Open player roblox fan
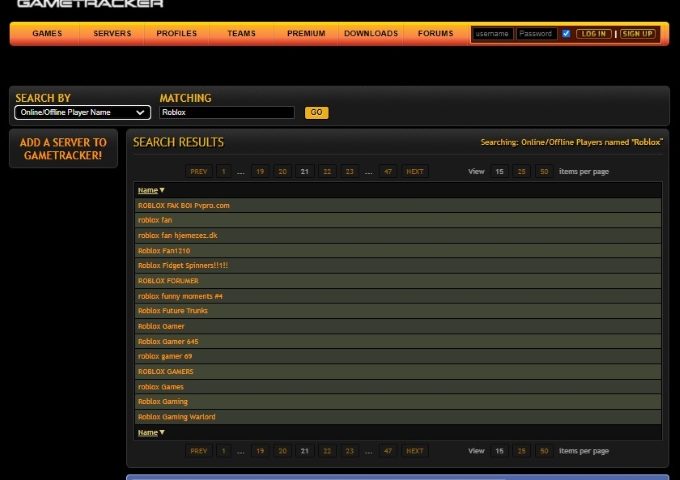The image size is (680, 480). point(155,220)
